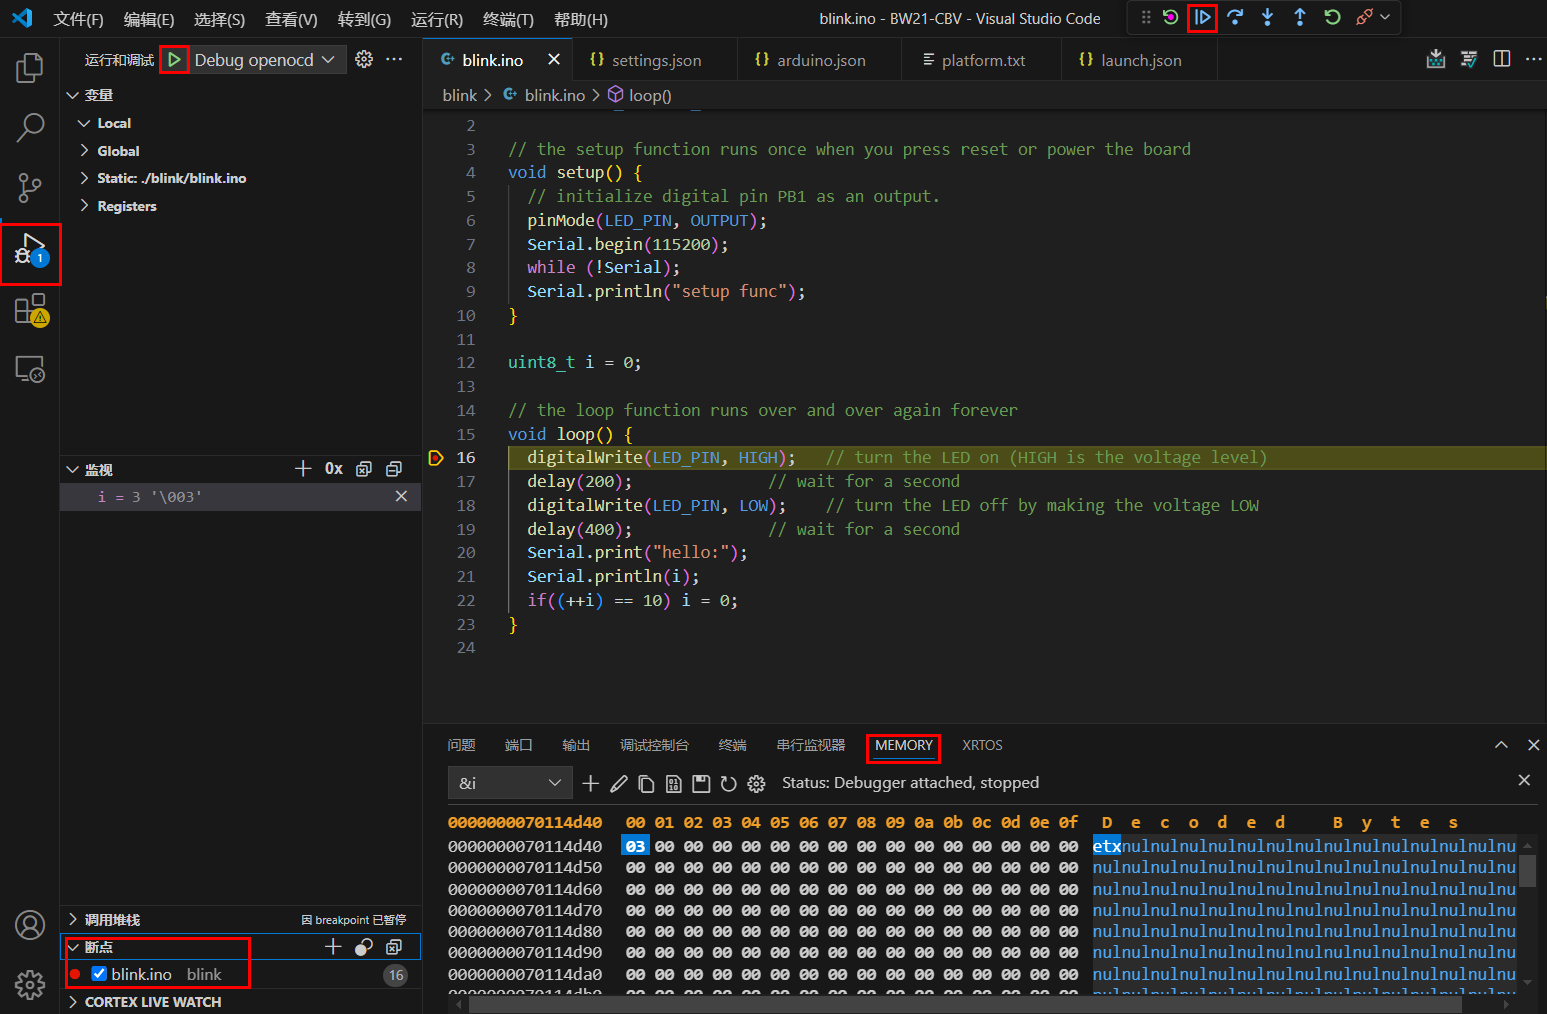Remove the watch expression i
Viewport: 1547px width, 1014px height.
tap(401, 496)
